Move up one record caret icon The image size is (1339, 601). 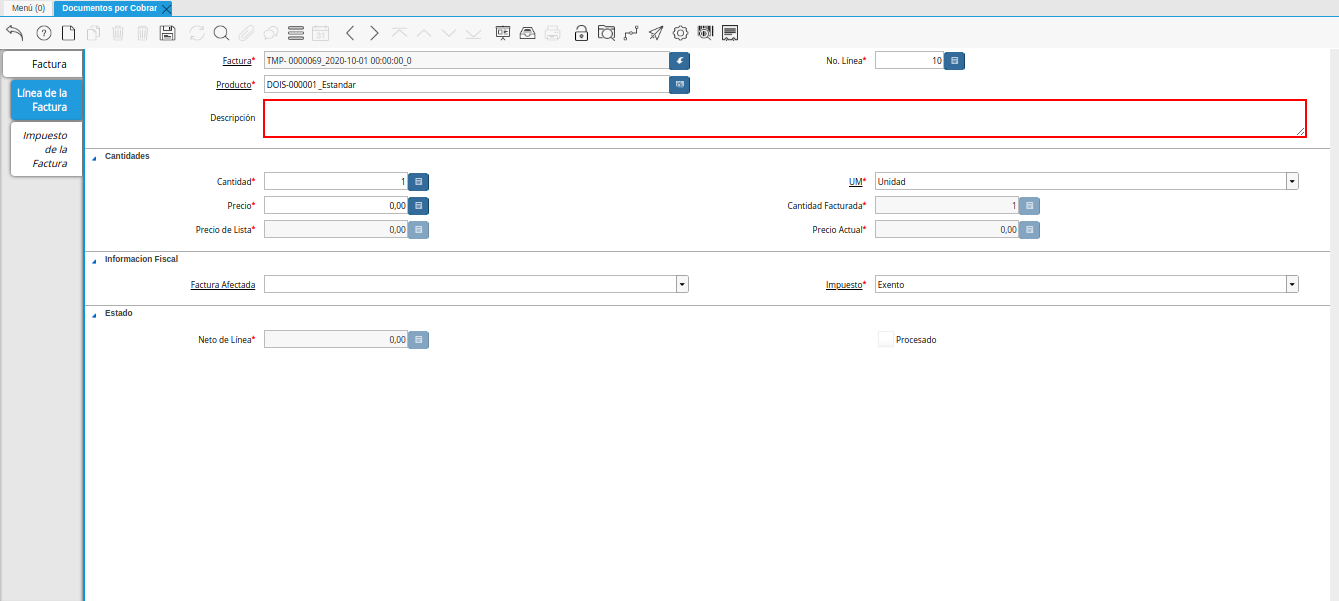424,33
